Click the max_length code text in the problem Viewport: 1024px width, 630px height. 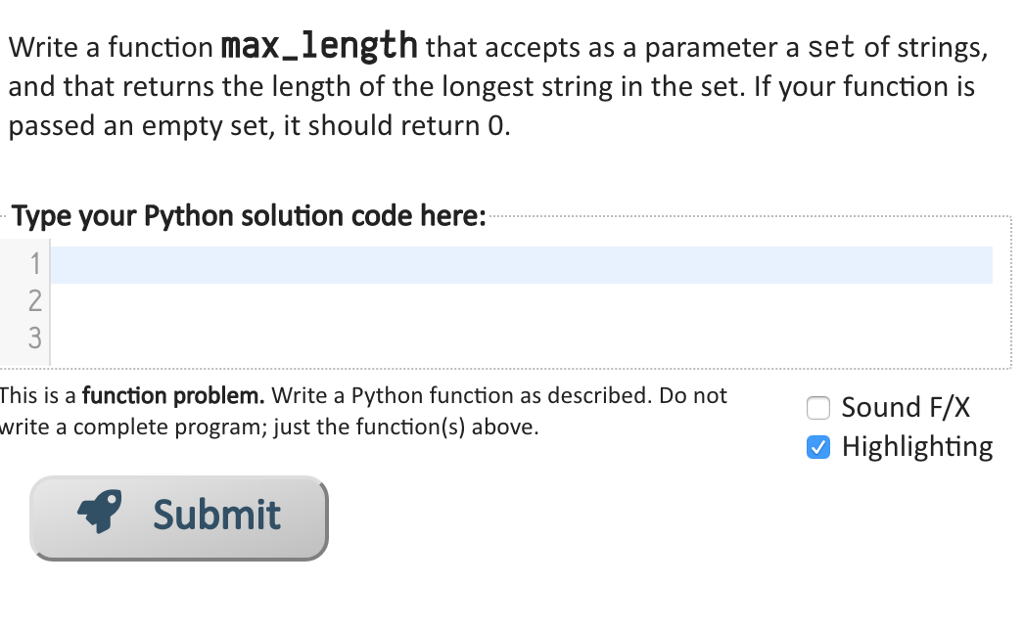(319, 45)
